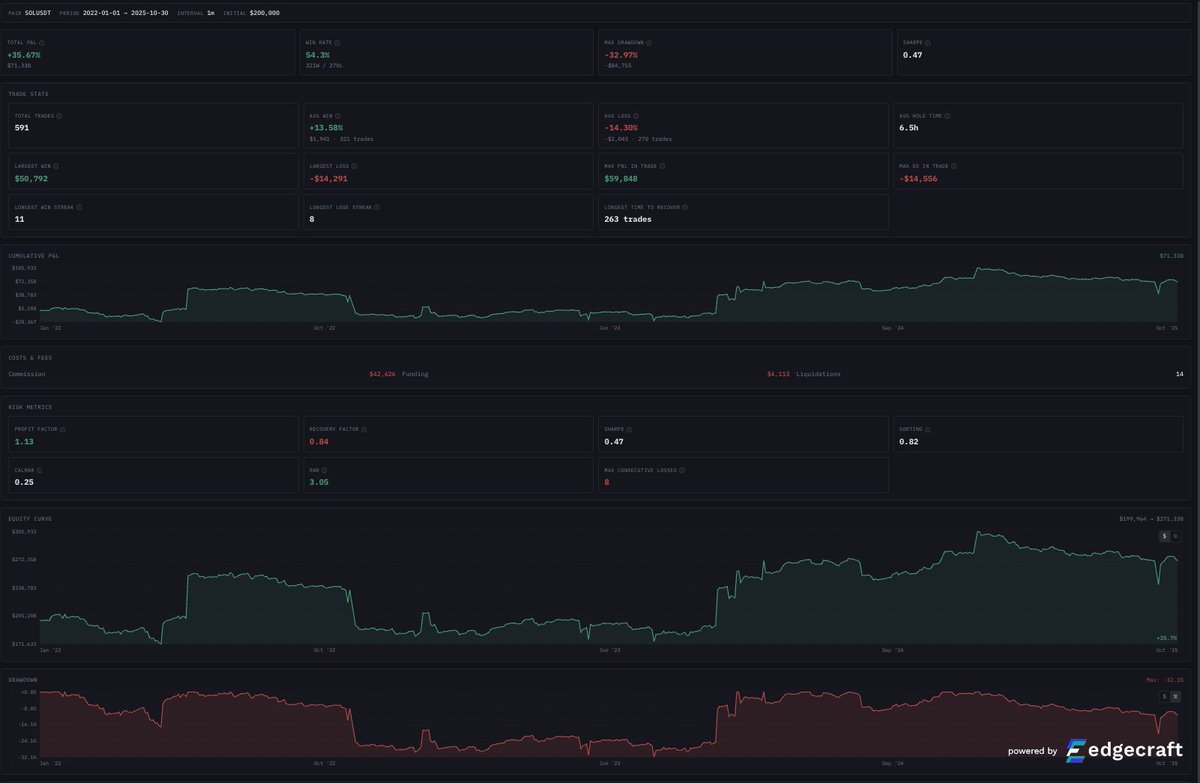Switch Equity Curve to dollar view

1164,536
